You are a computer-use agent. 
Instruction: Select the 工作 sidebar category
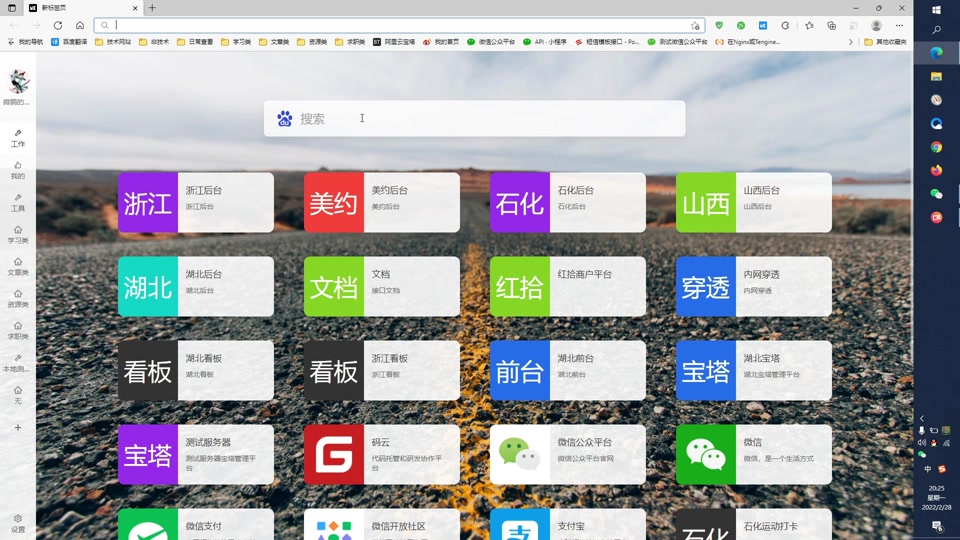click(18, 138)
